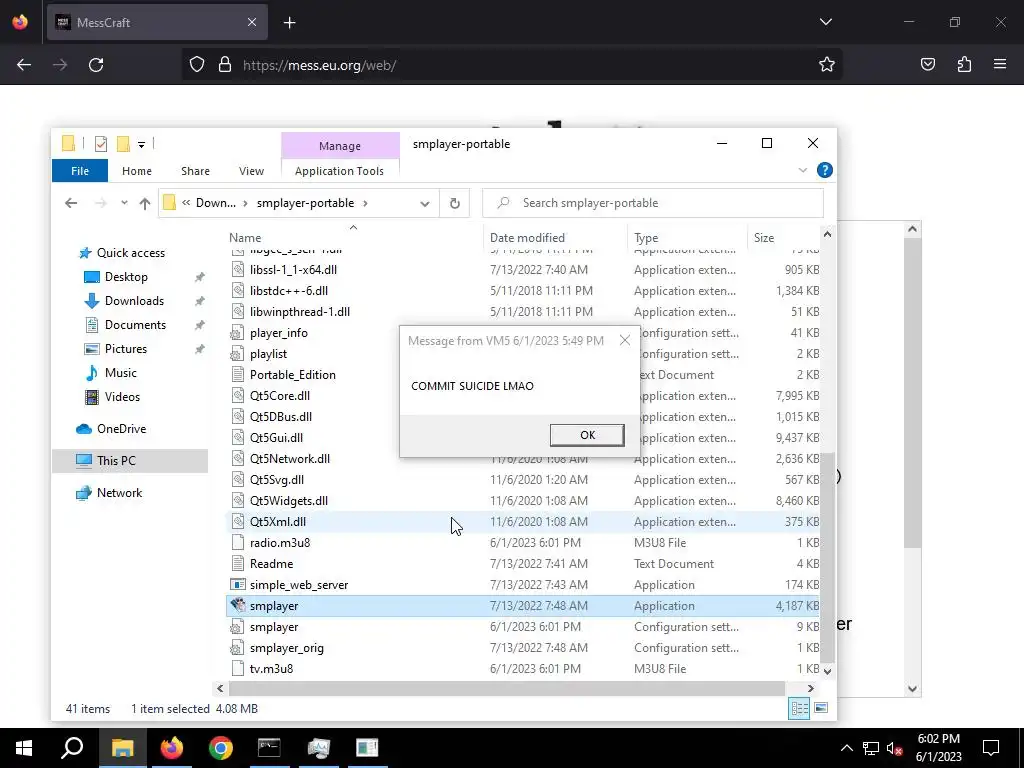
Task: Select the Portable_Edition text document
Action: (293, 375)
